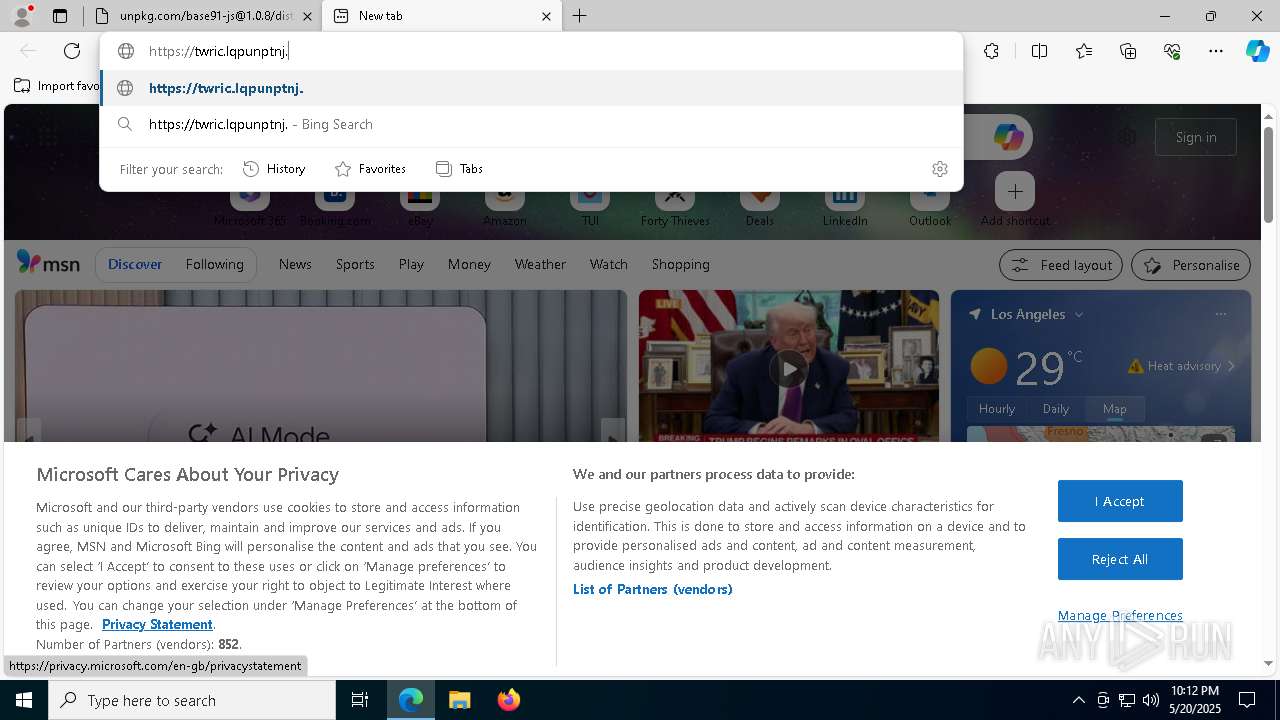1280x720 pixels.
Task: Filter search by Favorites
Action: click(x=370, y=169)
